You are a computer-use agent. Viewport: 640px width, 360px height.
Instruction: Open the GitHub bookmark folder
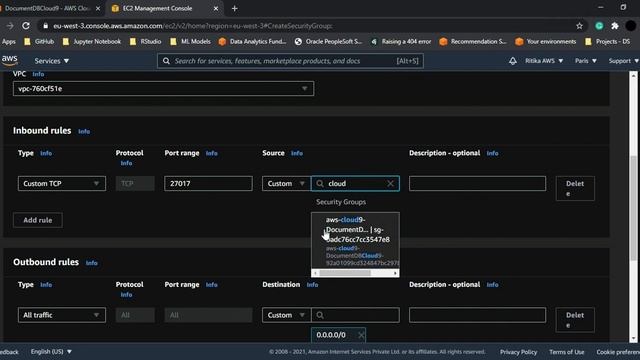(x=39, y=41)
